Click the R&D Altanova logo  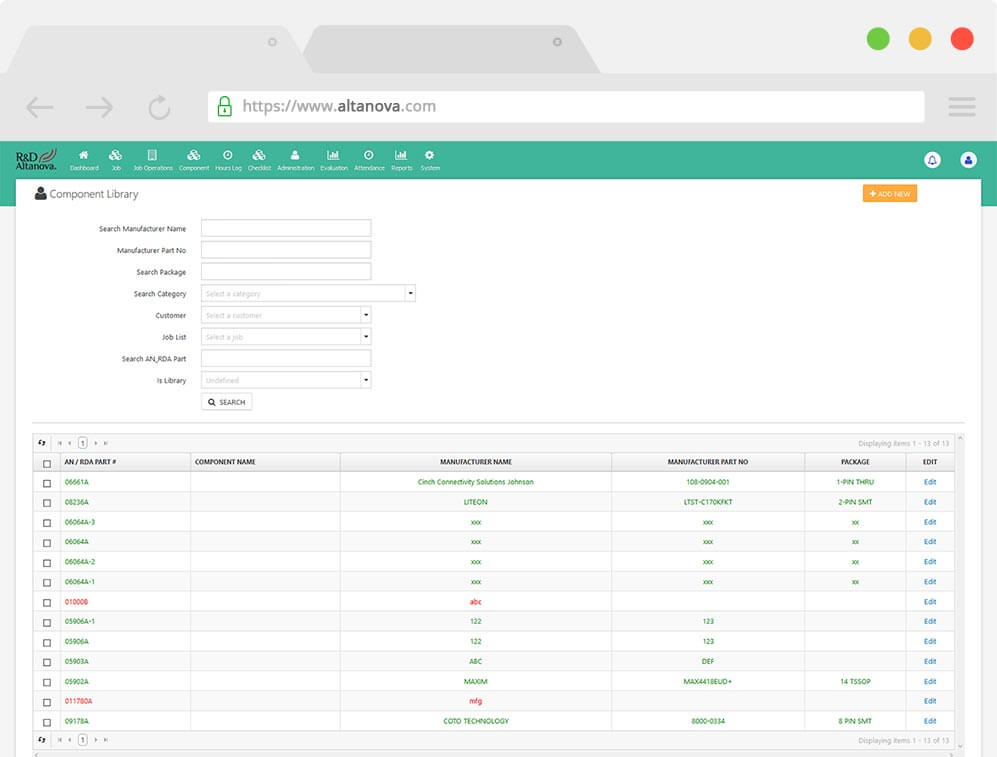click(x=36, y=160)
